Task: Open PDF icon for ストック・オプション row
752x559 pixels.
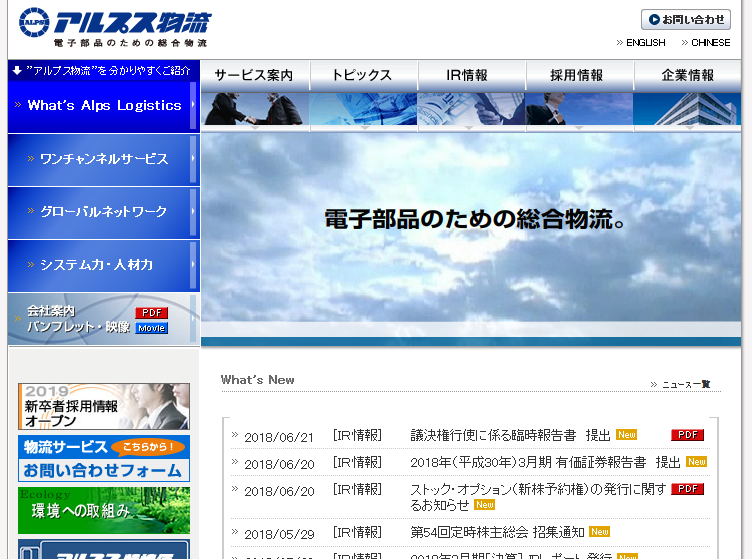Action: (687, 489)
